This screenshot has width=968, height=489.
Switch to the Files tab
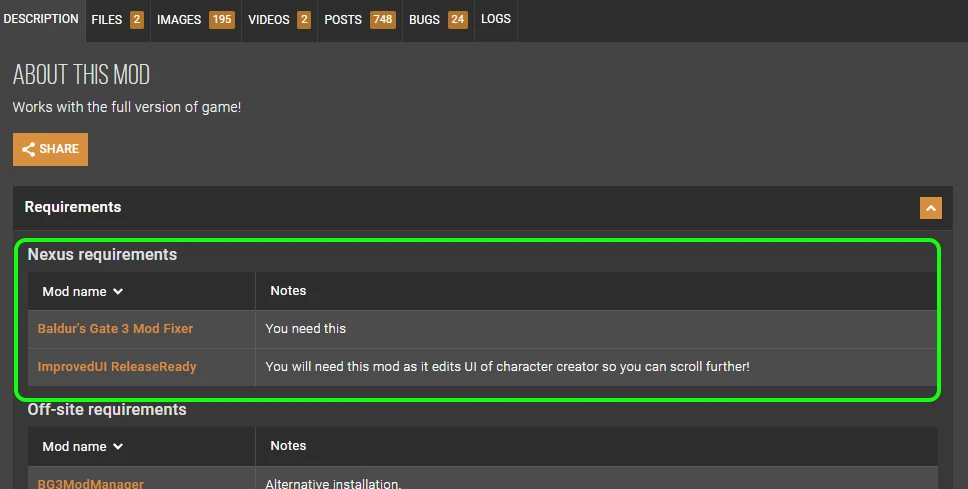coord(117,20)
